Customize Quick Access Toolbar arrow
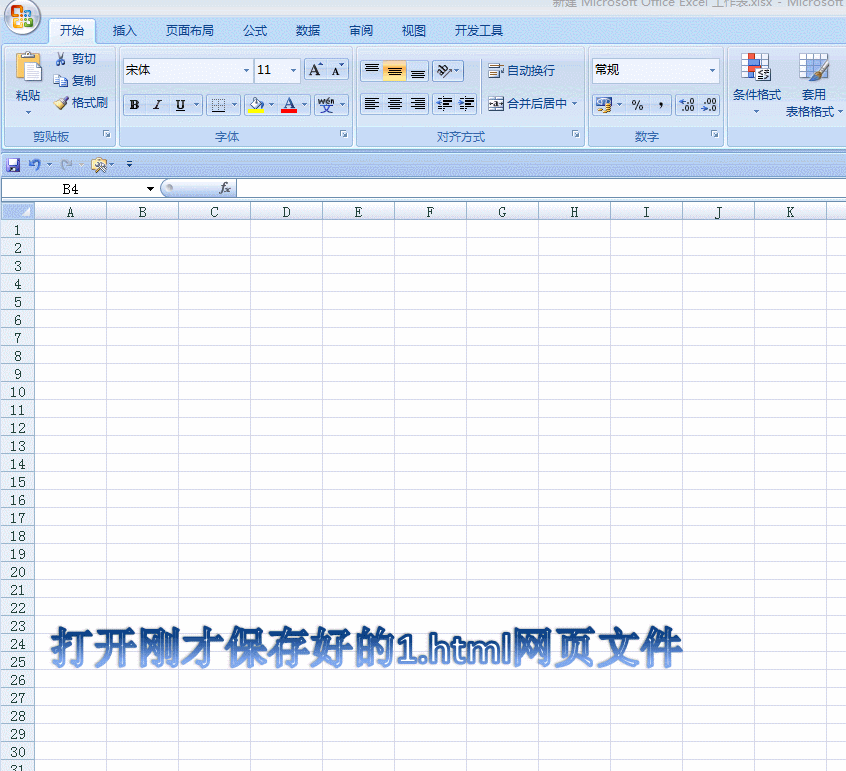 (x=129, y=164)
